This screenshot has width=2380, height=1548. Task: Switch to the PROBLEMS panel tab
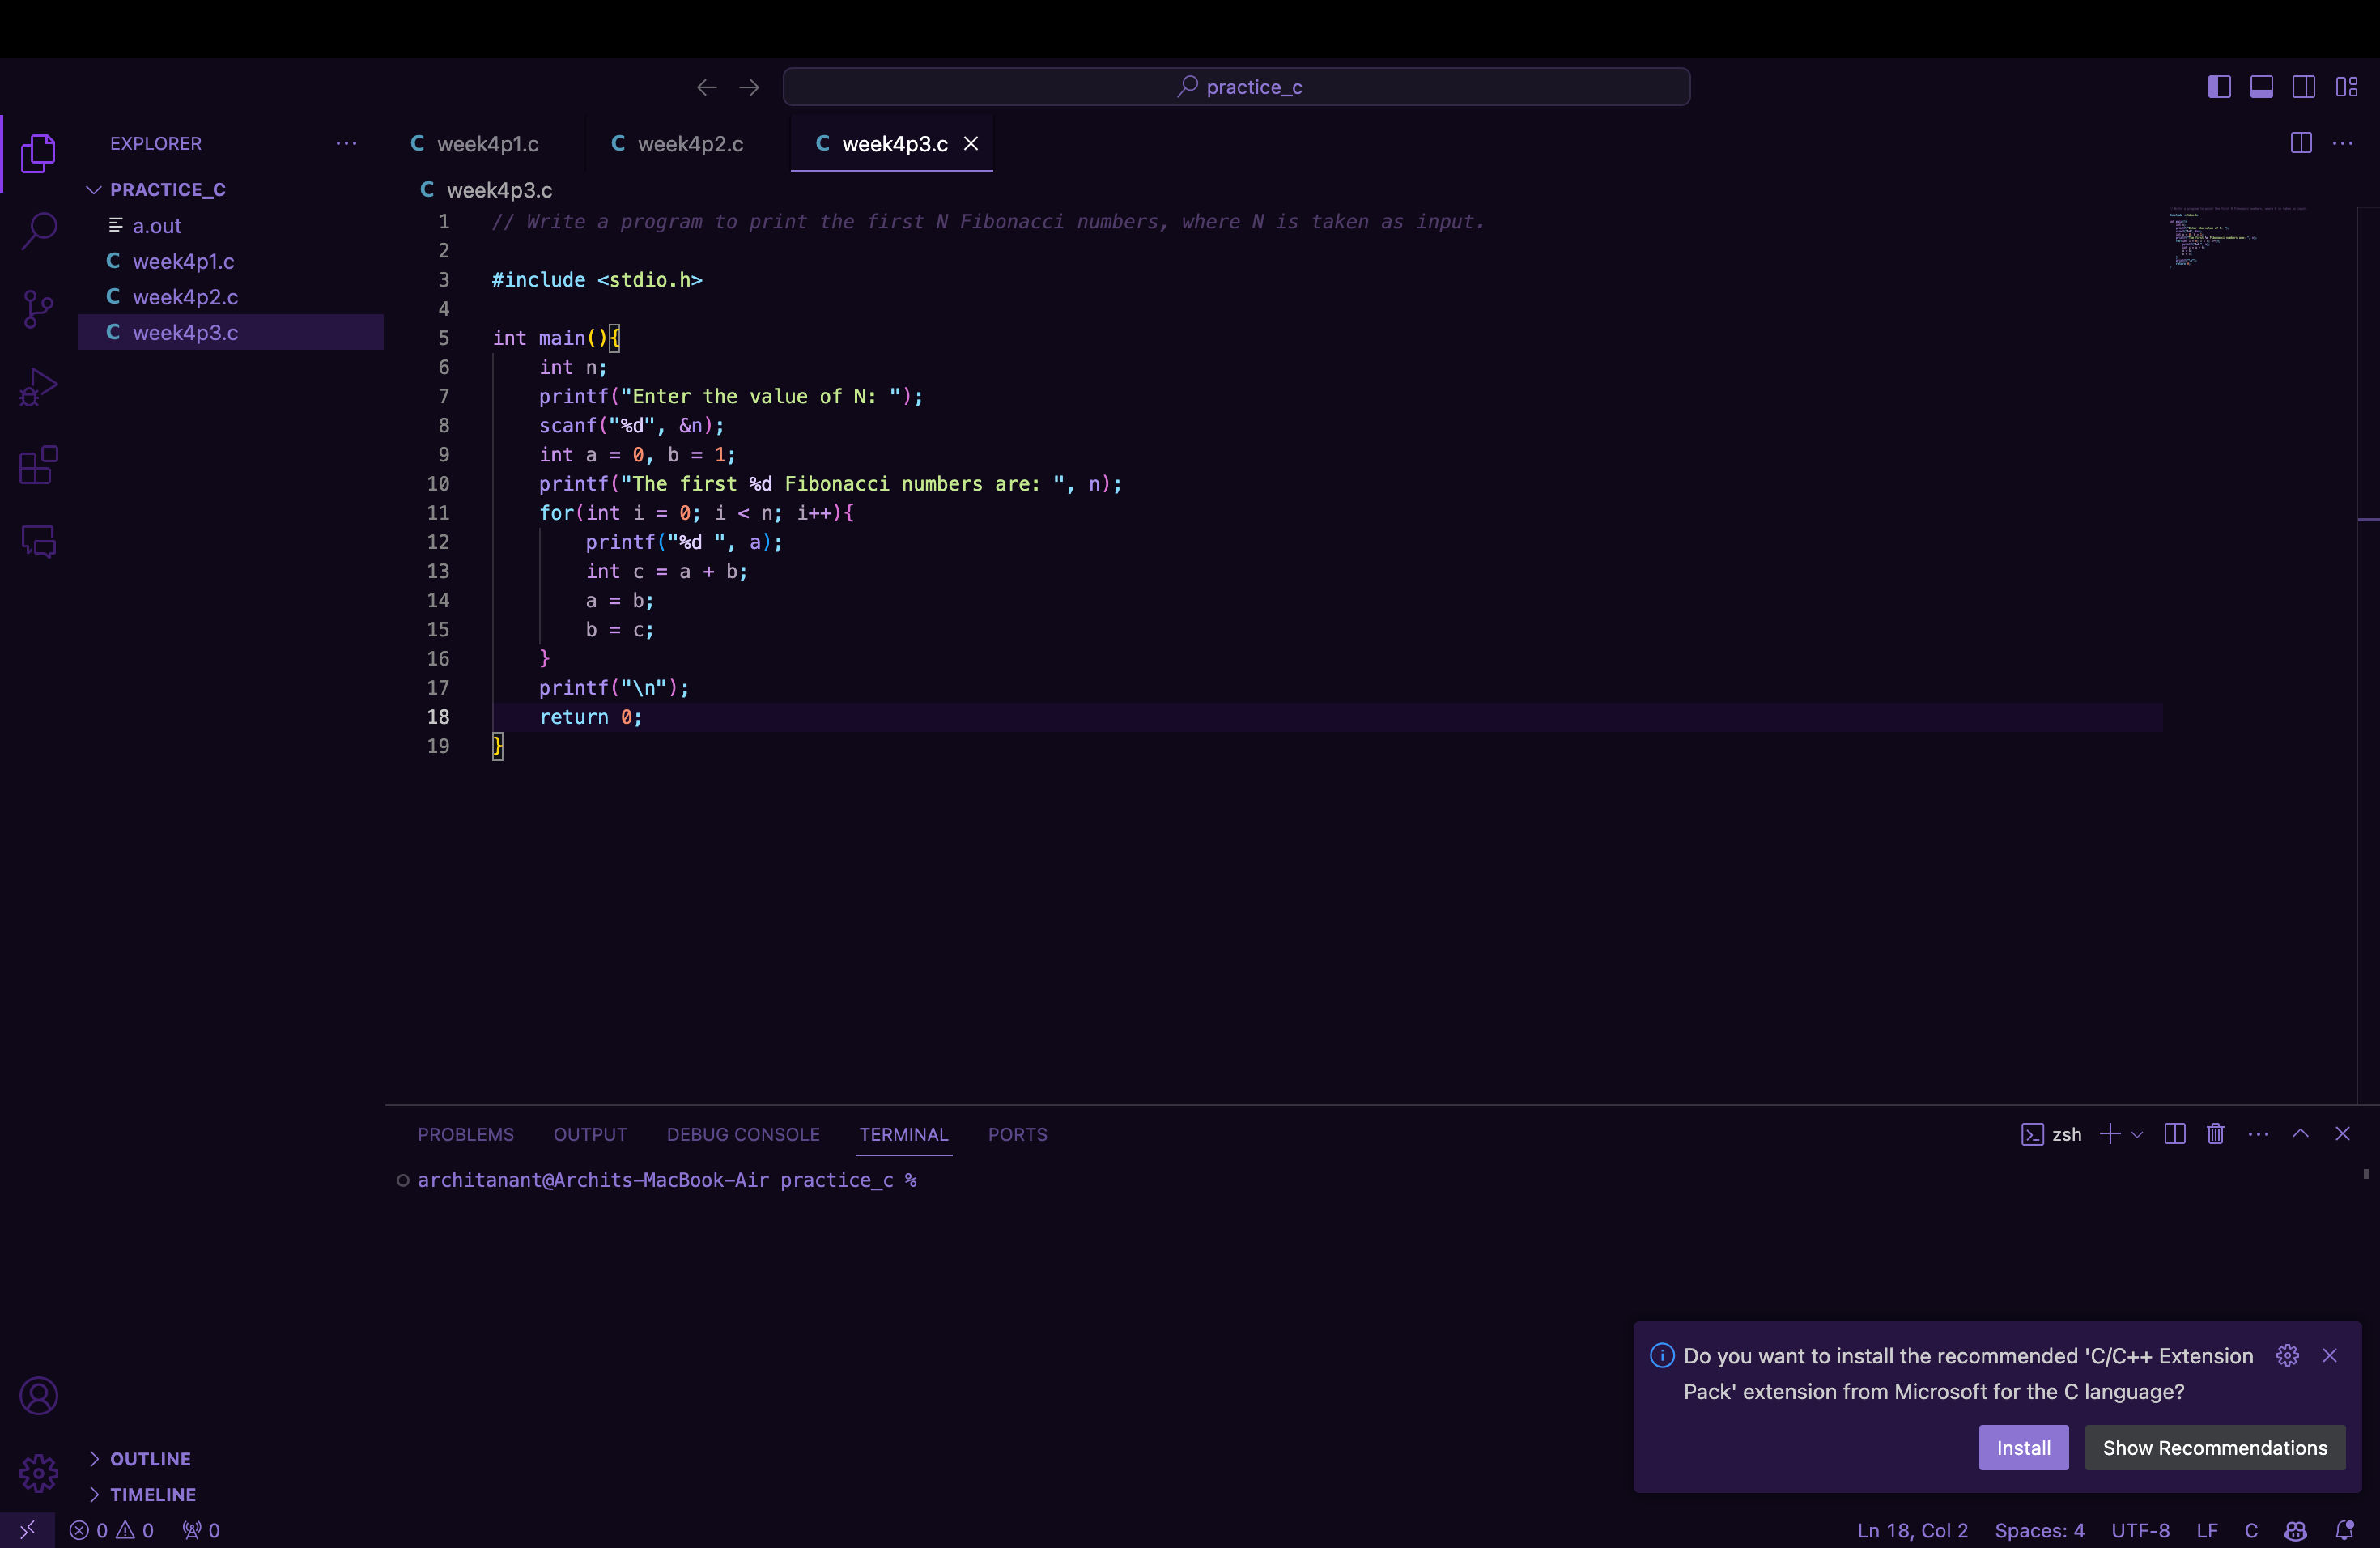(465, 1134)
